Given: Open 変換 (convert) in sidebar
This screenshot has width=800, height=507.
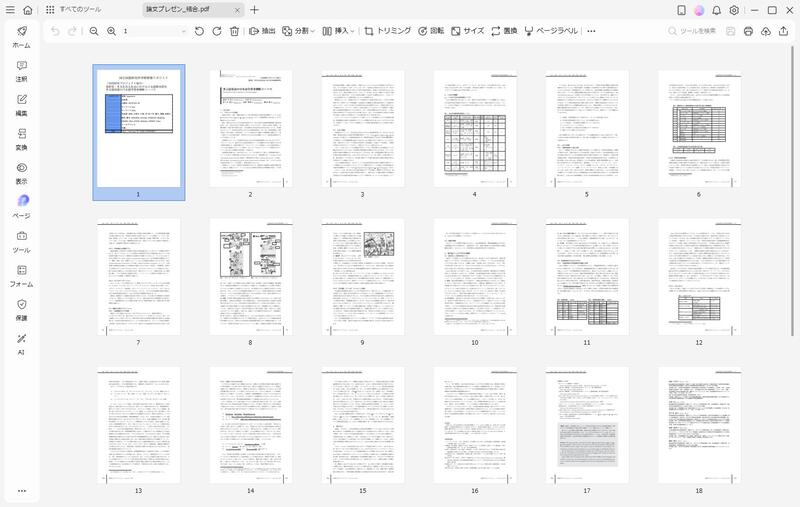Looking at the screenshot, I should point(21,139).
